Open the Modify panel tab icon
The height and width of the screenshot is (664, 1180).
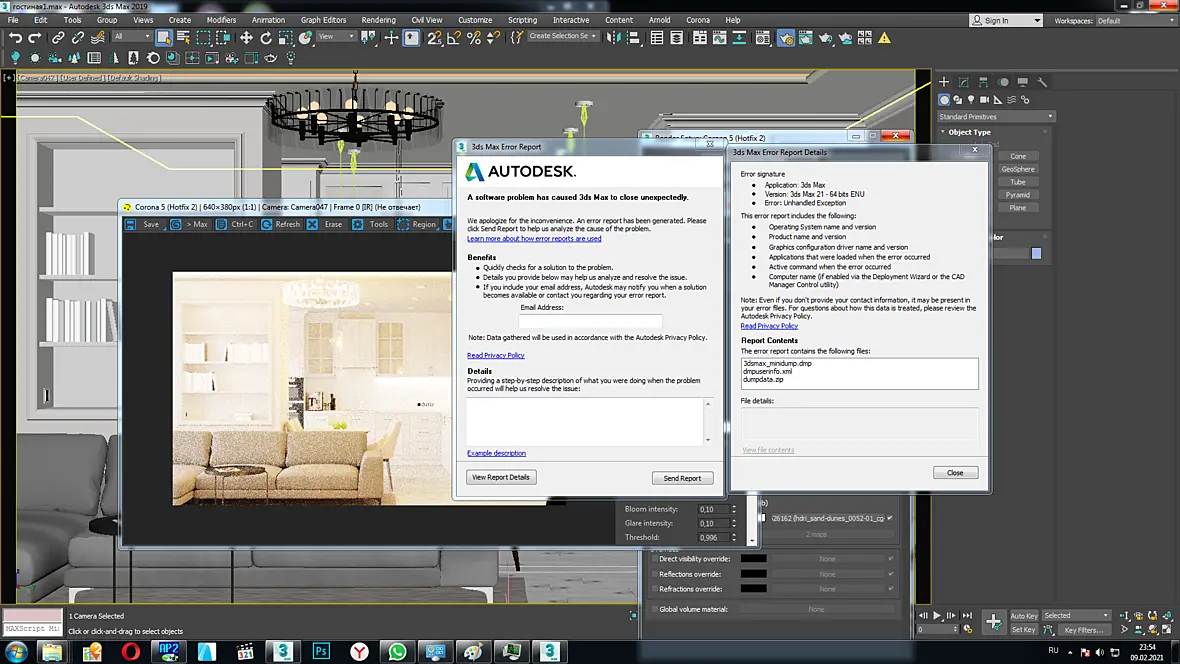[x=963, y=81]
